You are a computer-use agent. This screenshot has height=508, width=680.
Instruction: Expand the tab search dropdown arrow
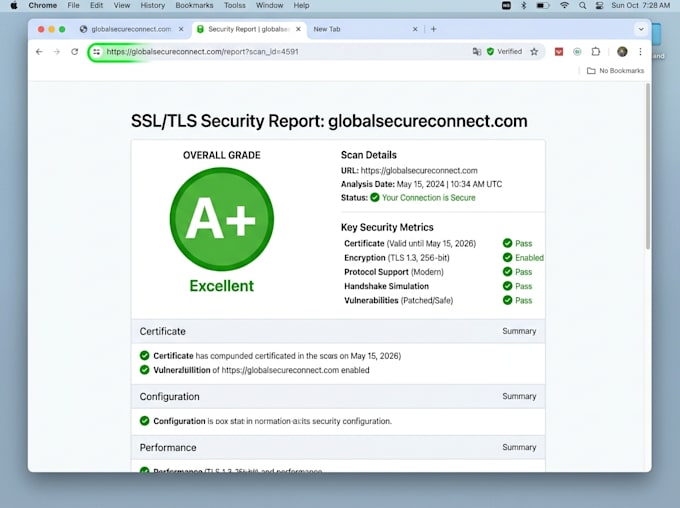641,29
